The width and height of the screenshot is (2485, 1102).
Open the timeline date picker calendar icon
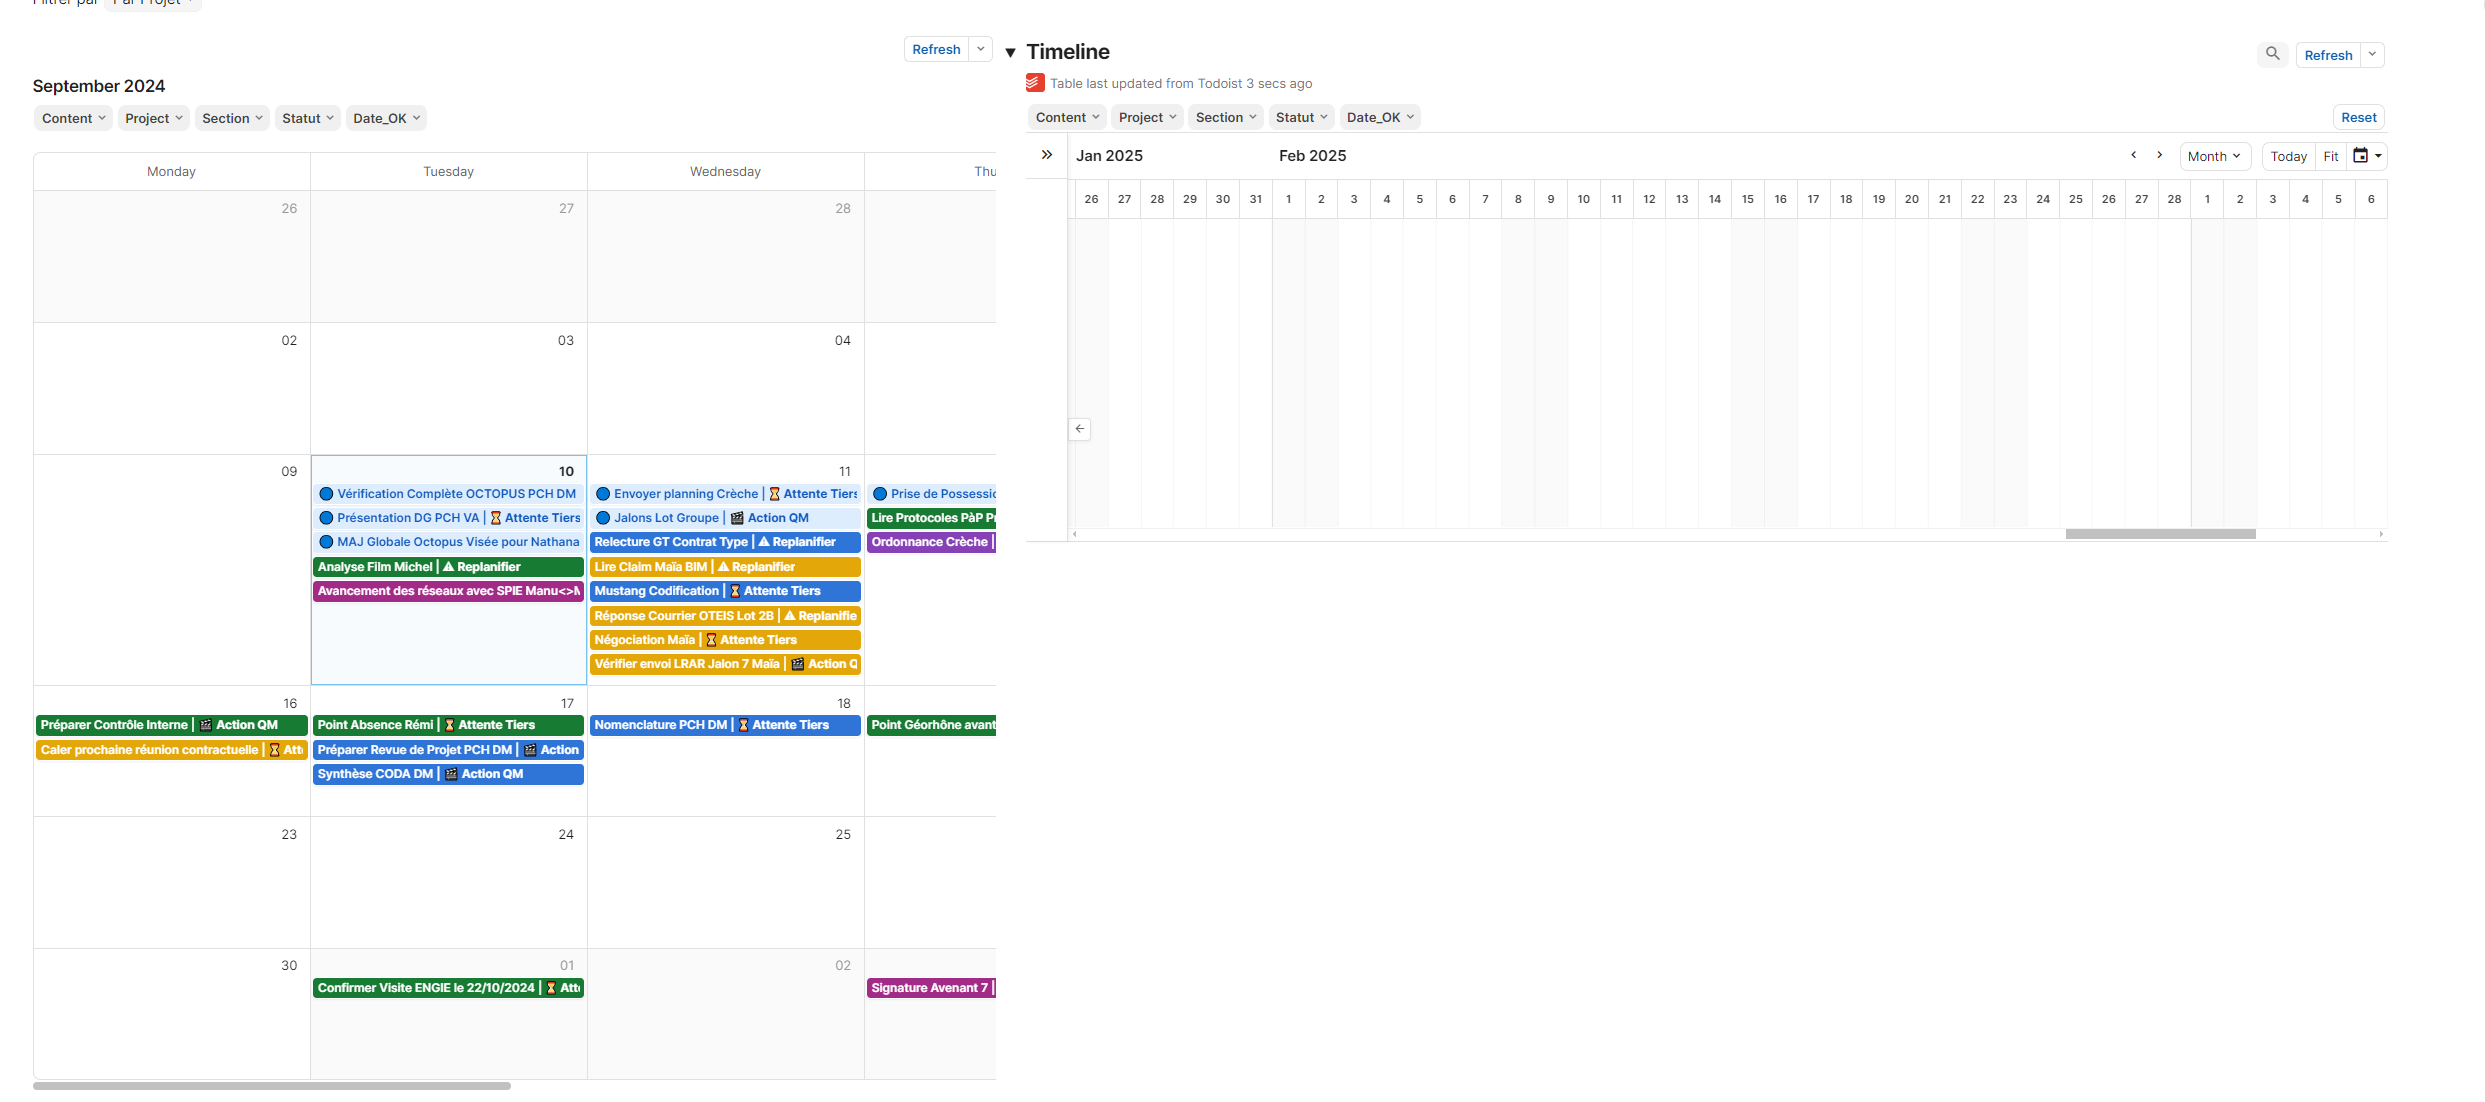[x=2360, y=156]
